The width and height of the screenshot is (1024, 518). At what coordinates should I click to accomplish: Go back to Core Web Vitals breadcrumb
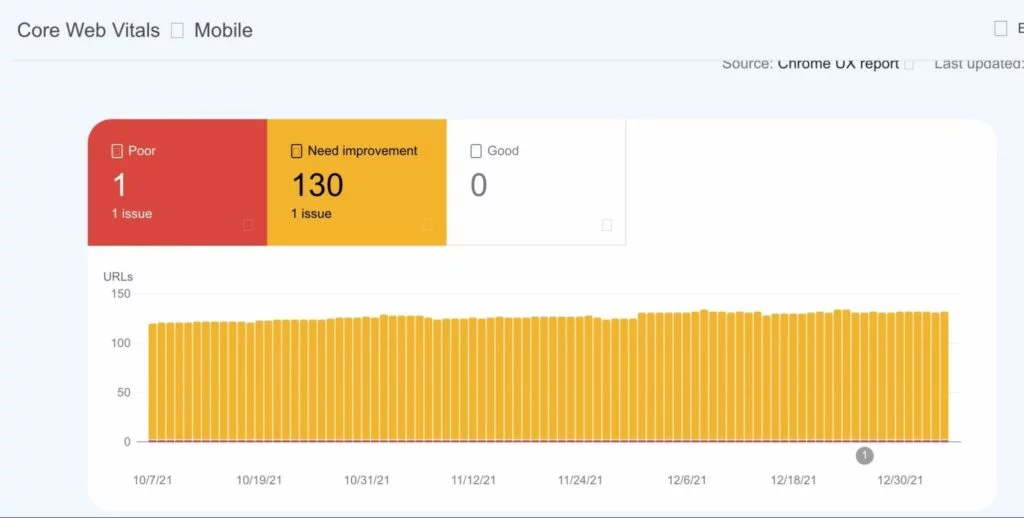pyautogui.click(x=88, y=30)
